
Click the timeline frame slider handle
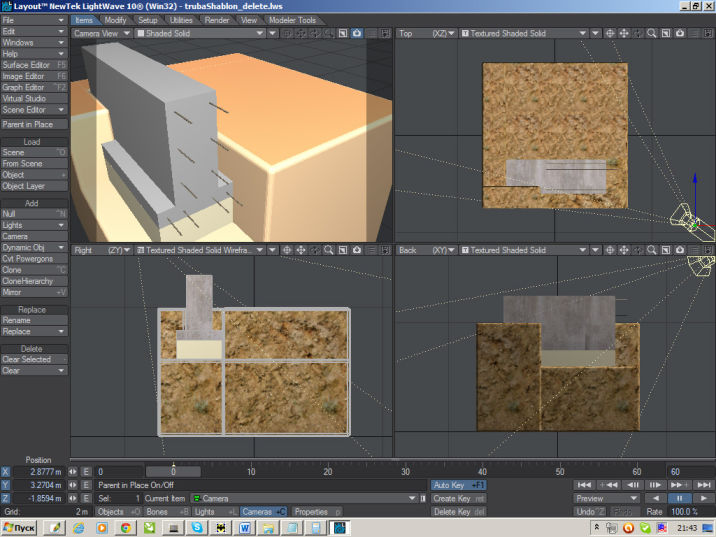[x=173, y=471]
